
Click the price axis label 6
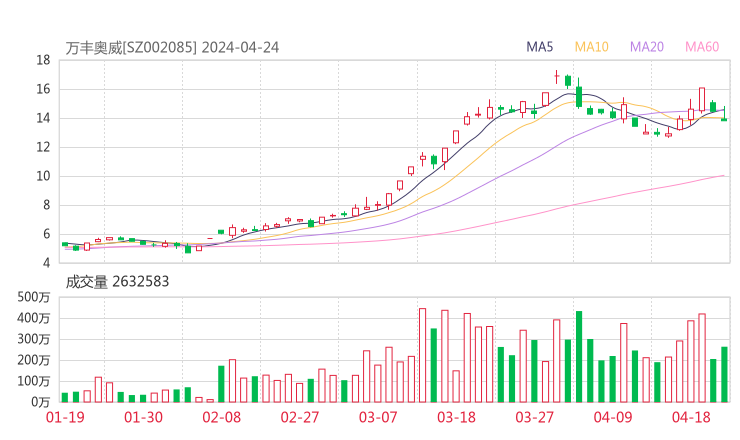point(46,234)
